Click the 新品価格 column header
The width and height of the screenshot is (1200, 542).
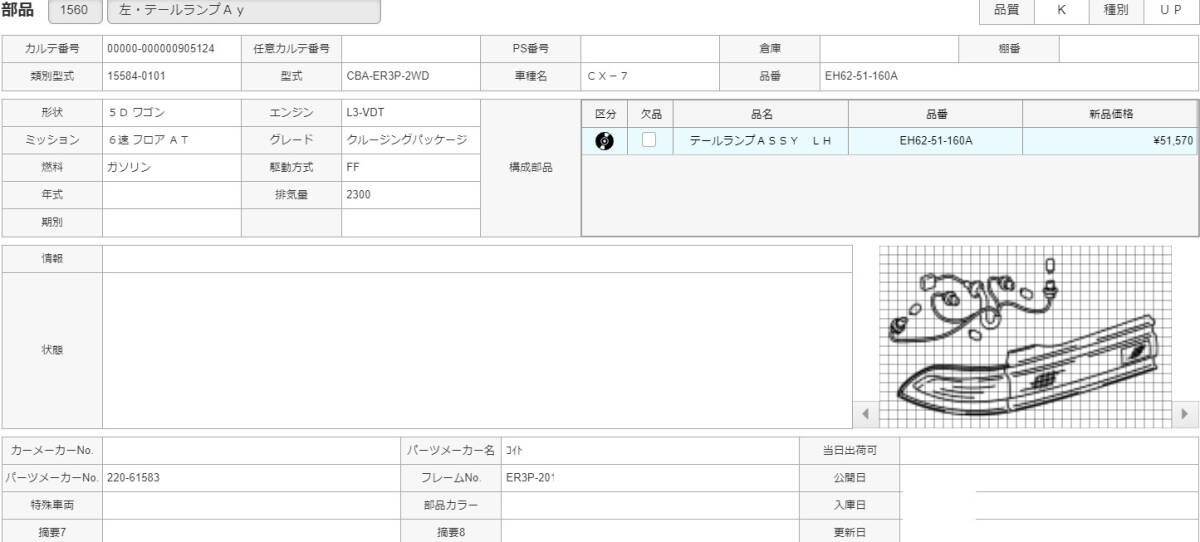(1110, 114)
